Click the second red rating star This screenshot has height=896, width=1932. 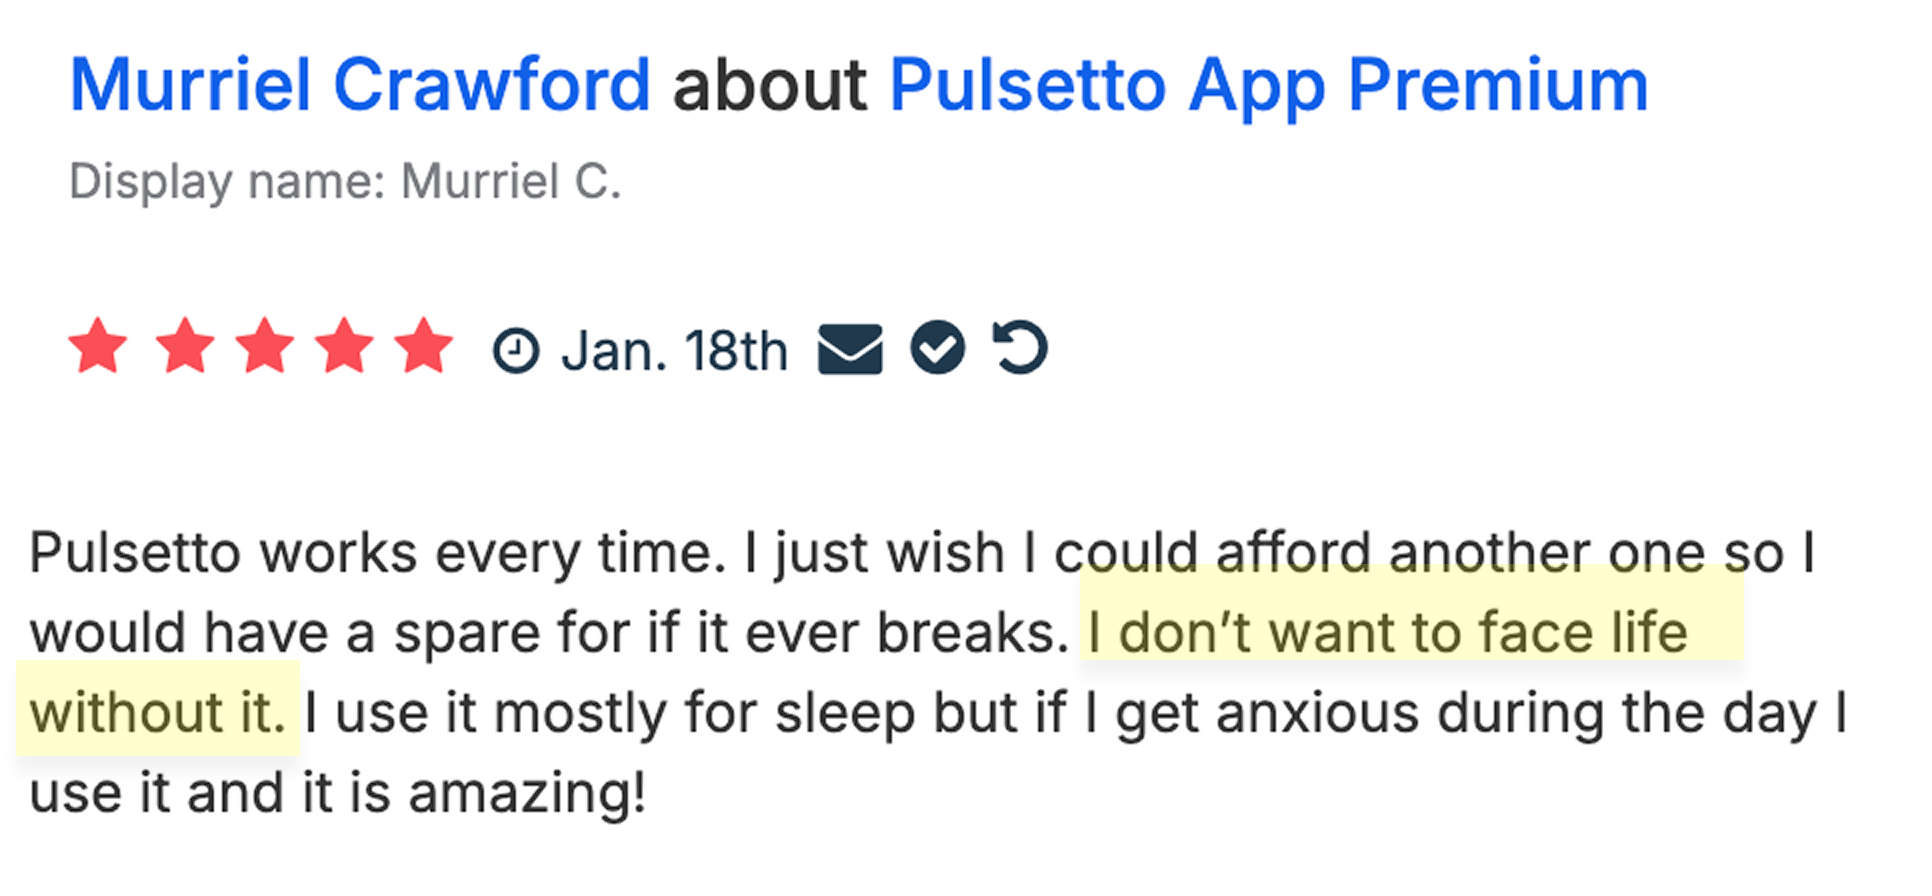click(185, 346)
